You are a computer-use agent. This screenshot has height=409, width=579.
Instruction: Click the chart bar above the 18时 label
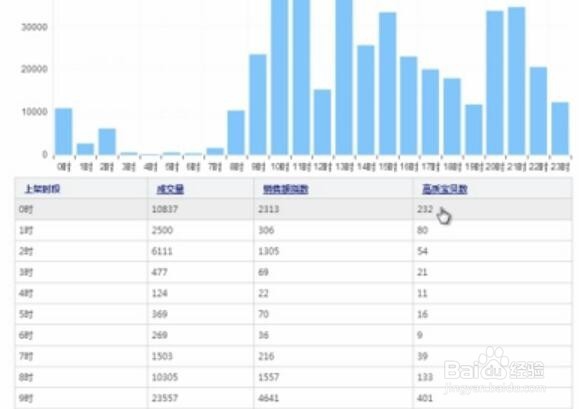pos(452,116)
